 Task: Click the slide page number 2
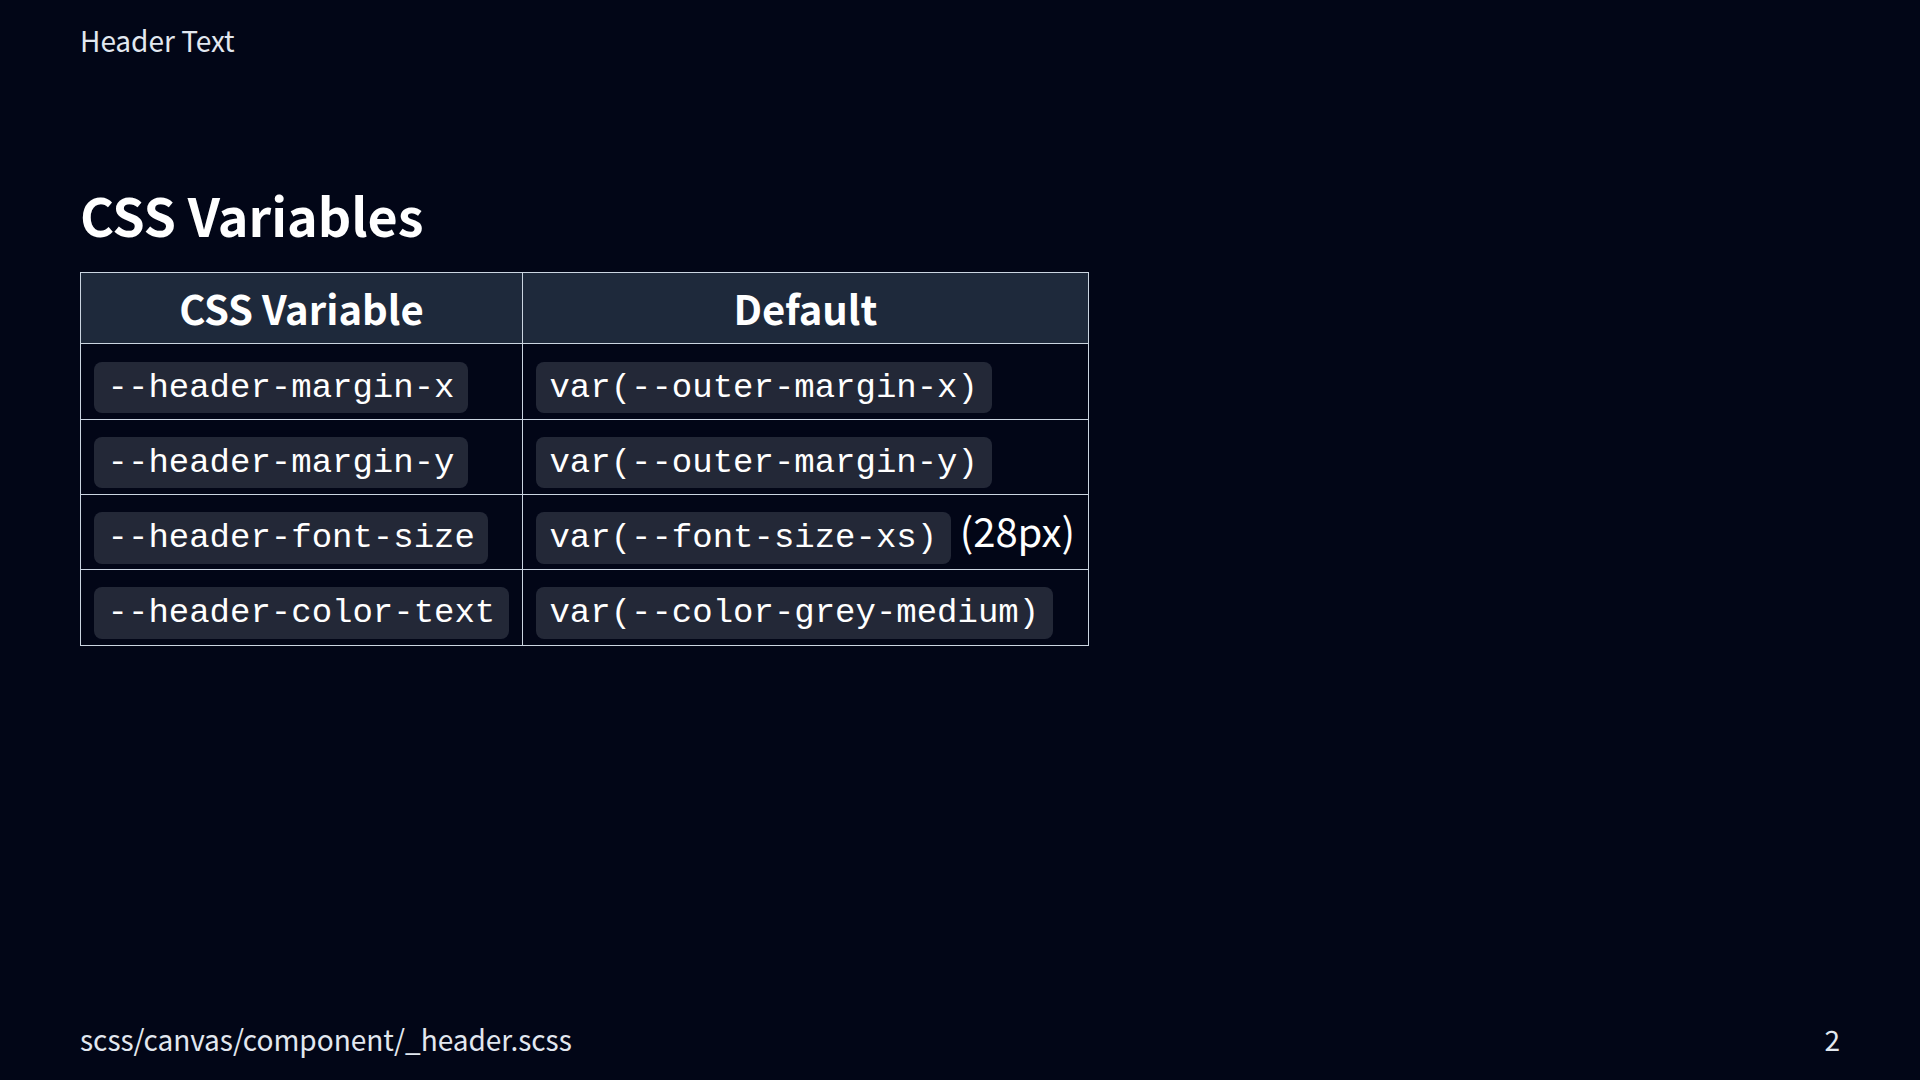point(1831,1042)
